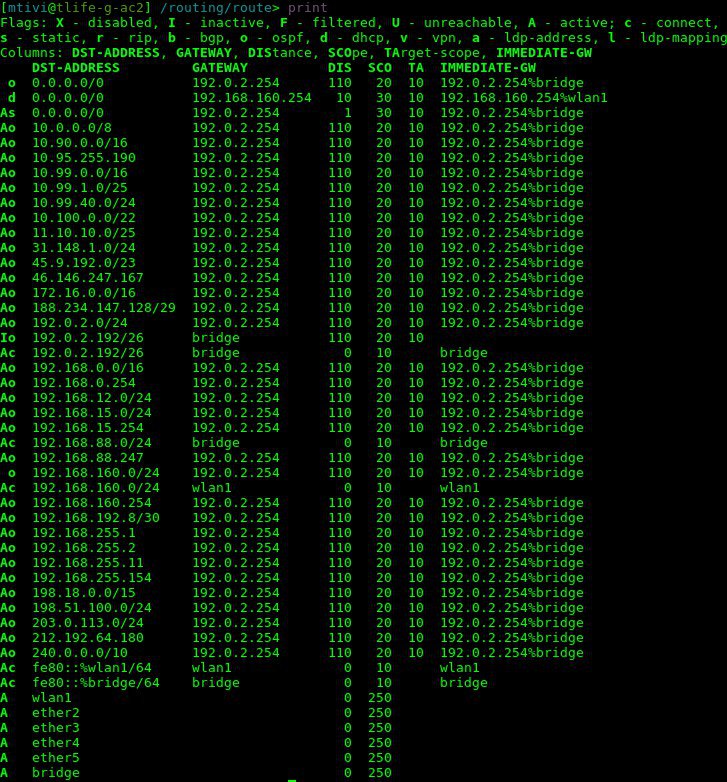Image resolution: width=727 pixels, height=782 pixels.
Task: Select destination 'fe80::%bridge/64'
Action: [96, 682]
